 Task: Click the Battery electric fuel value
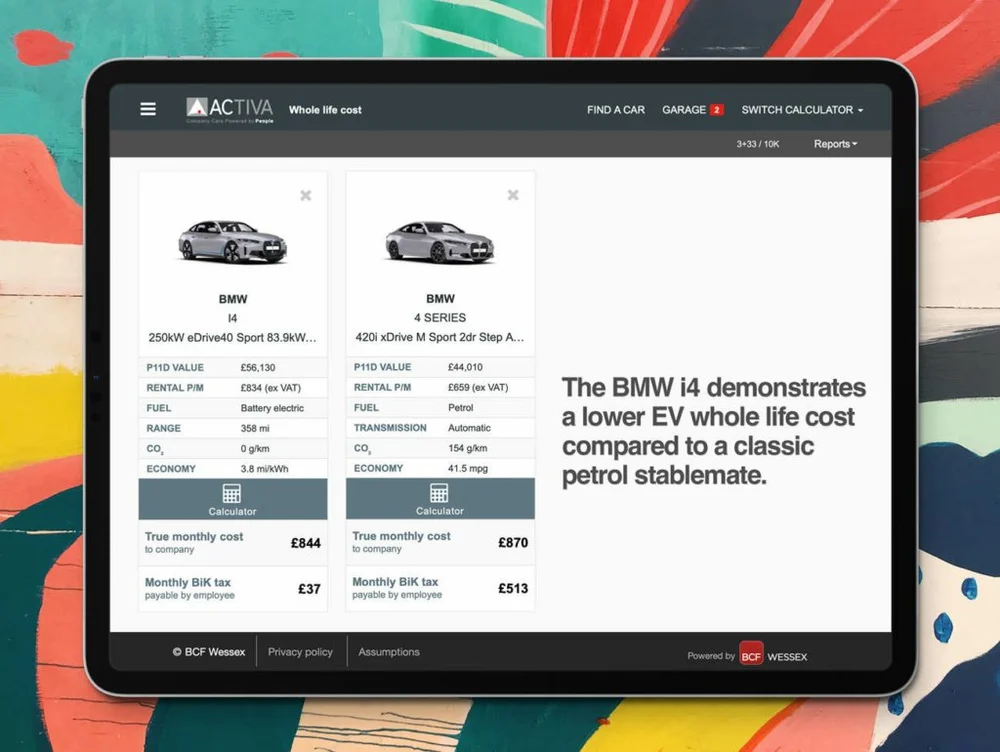tap(272, 408)
